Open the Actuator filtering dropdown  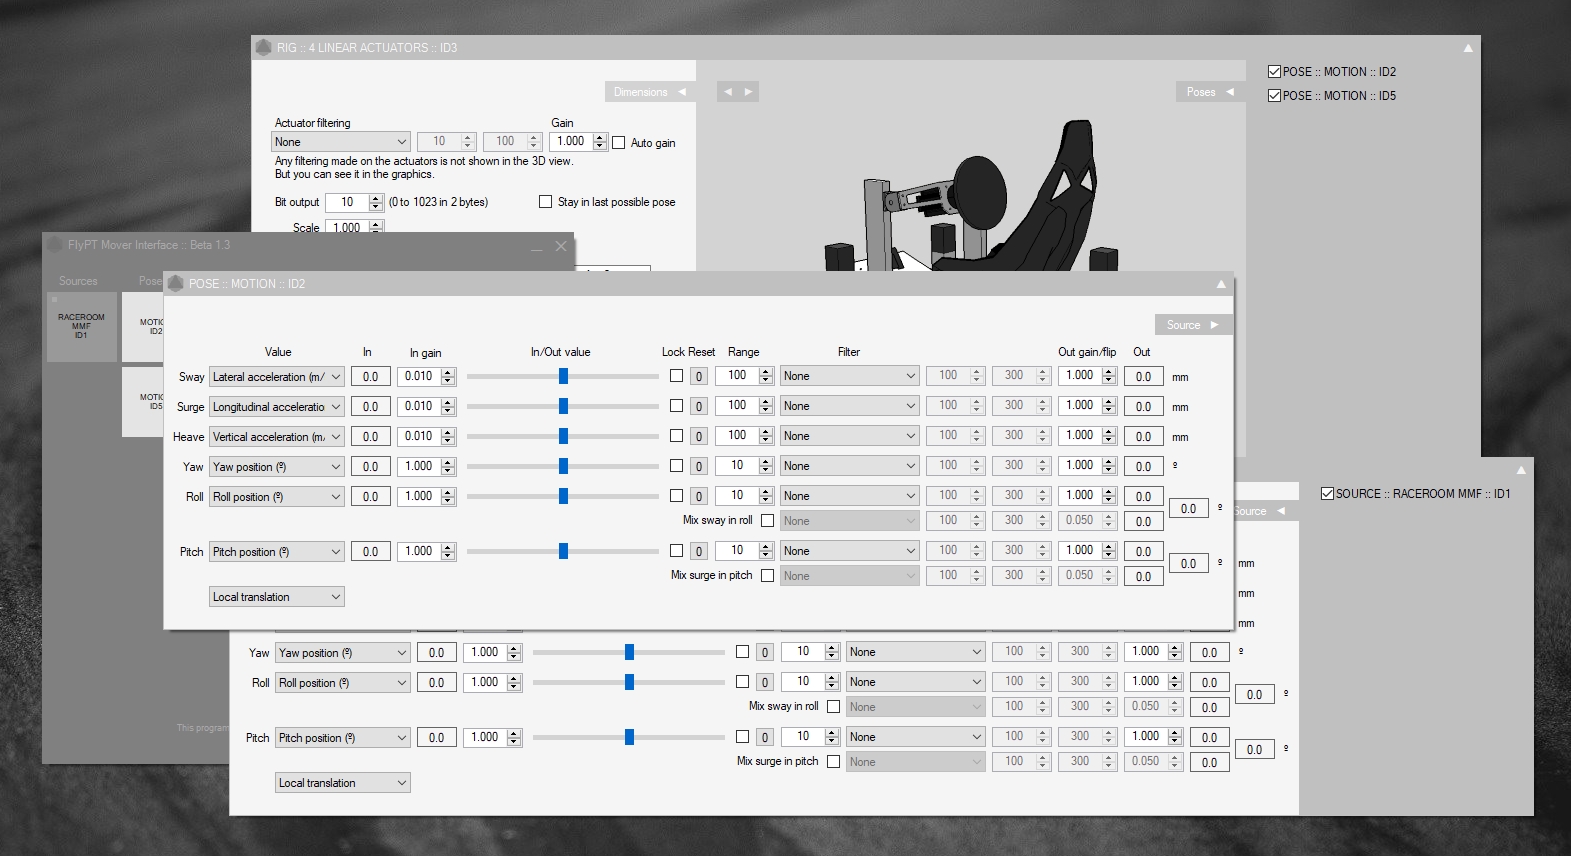pyautogui.click(x=340, y=142)
